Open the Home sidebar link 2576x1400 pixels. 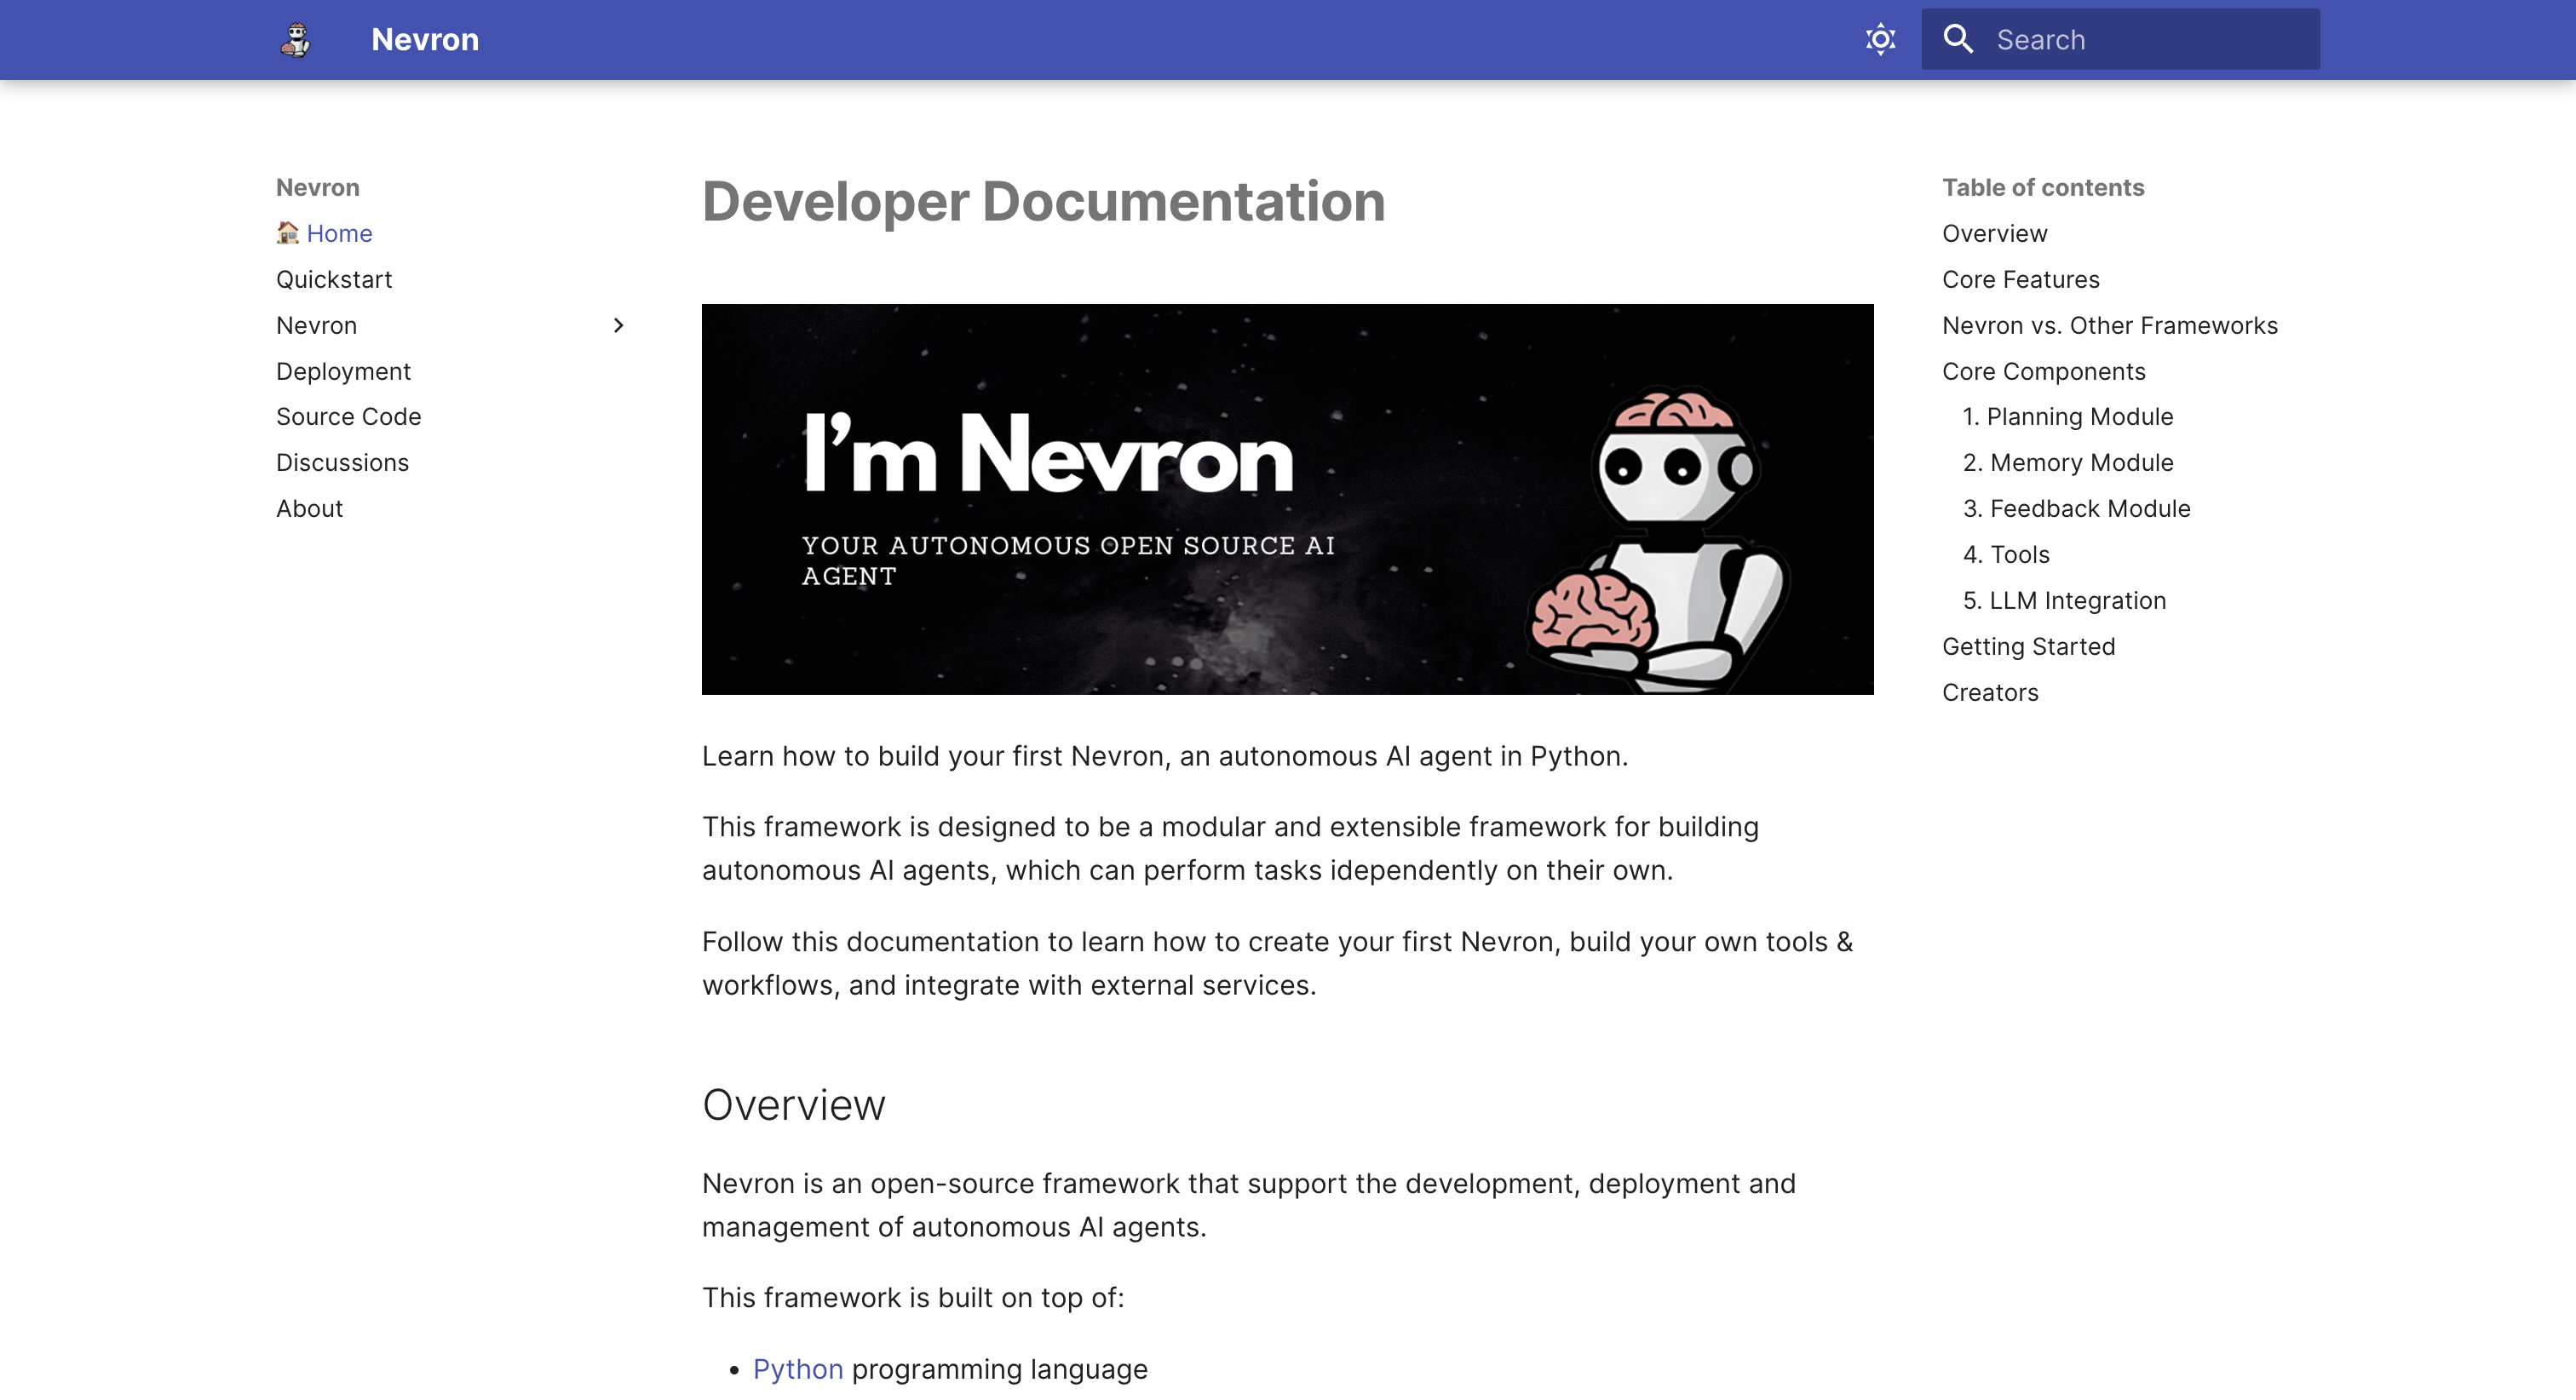[x=338, y=234]
